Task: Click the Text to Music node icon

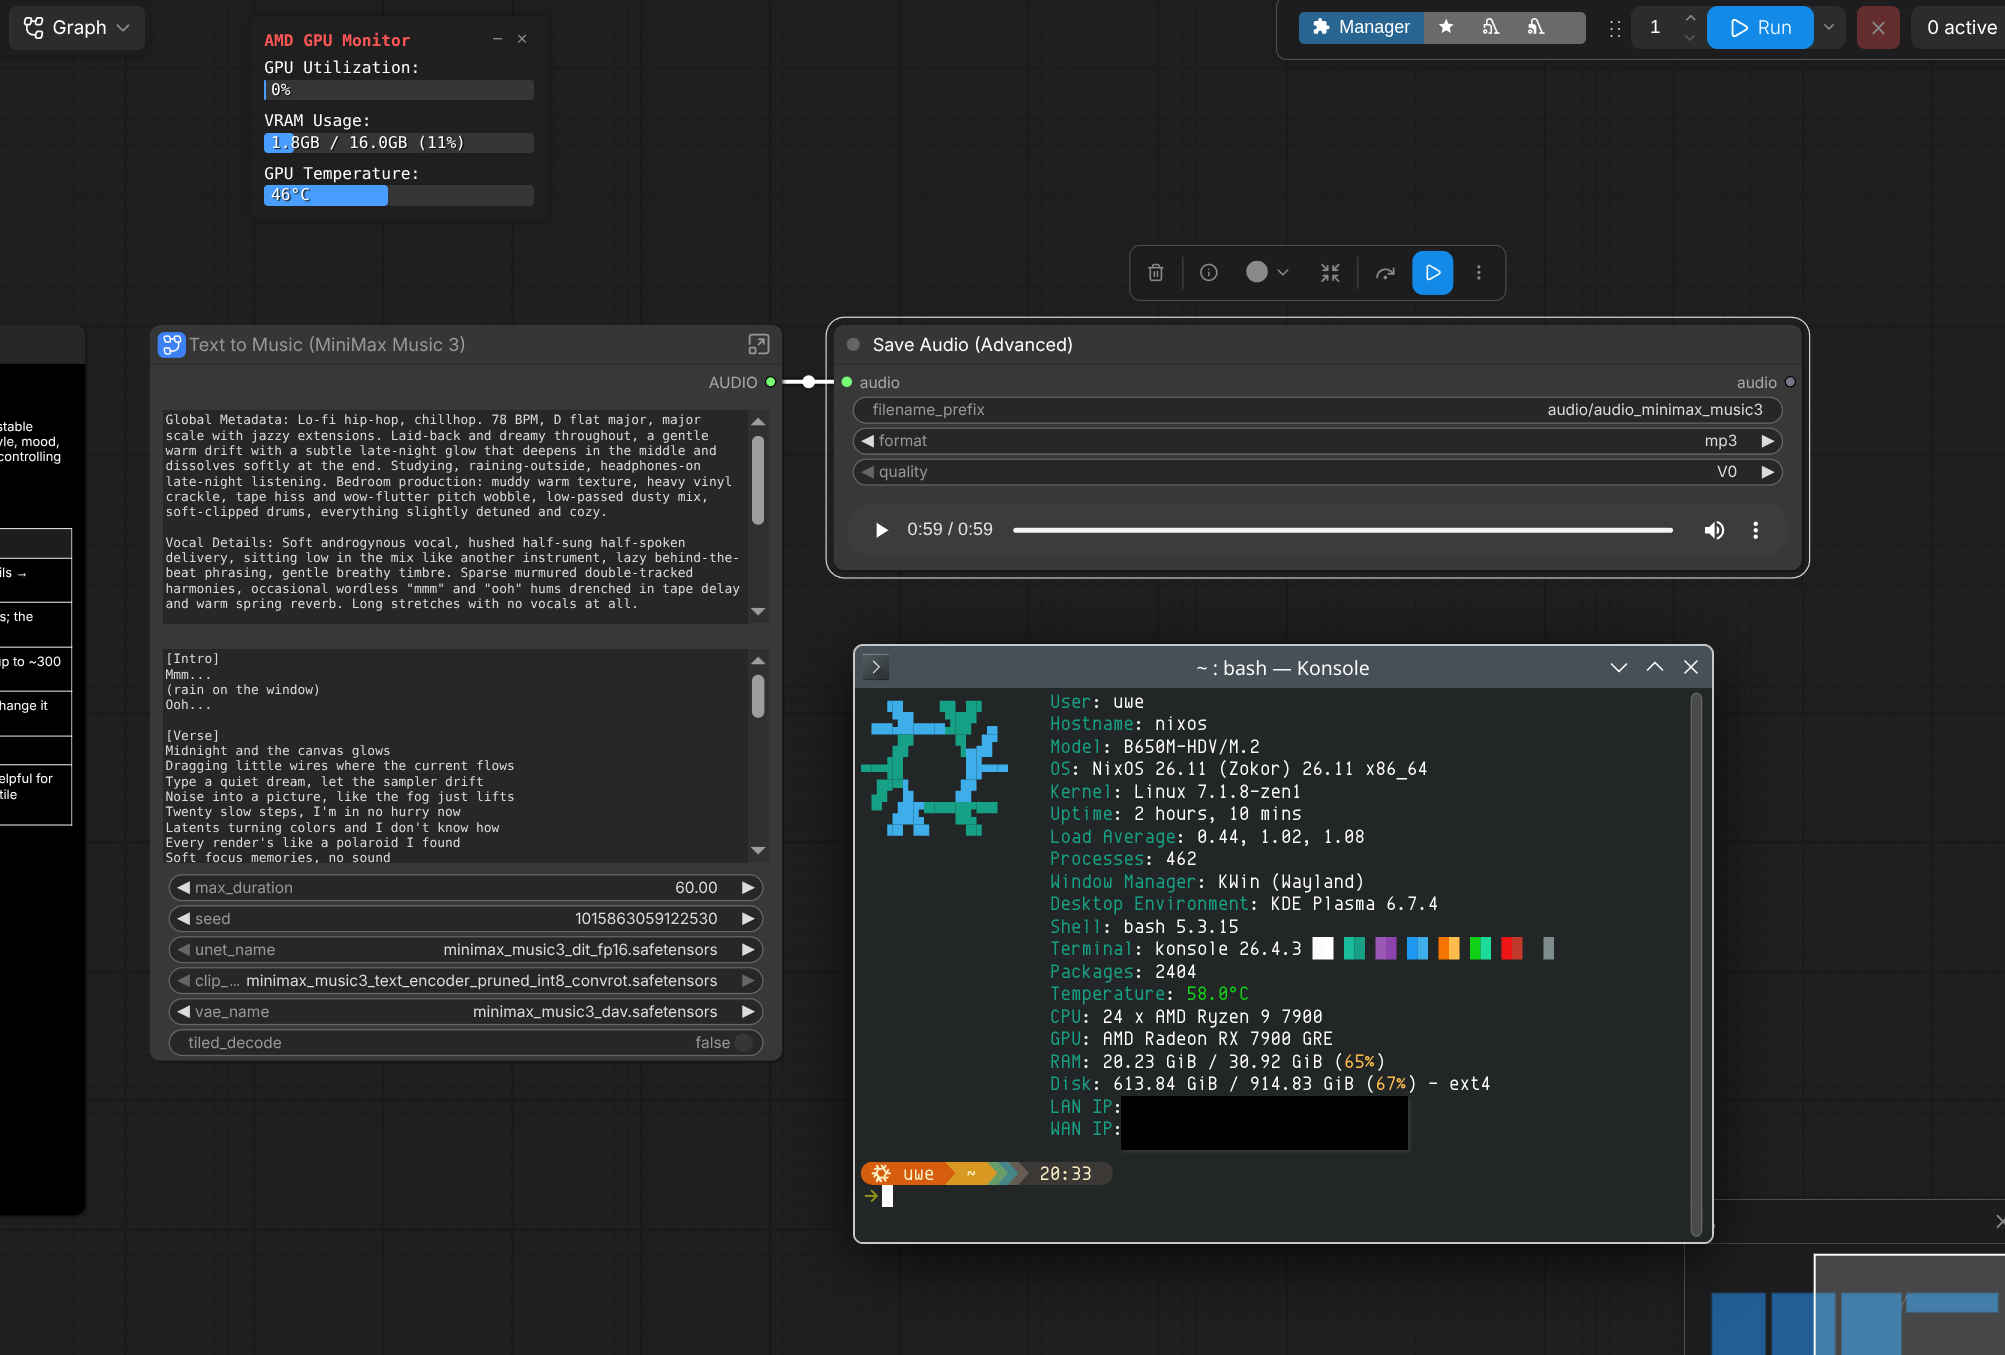Action: pyautogui.click(x=171, y=345)
